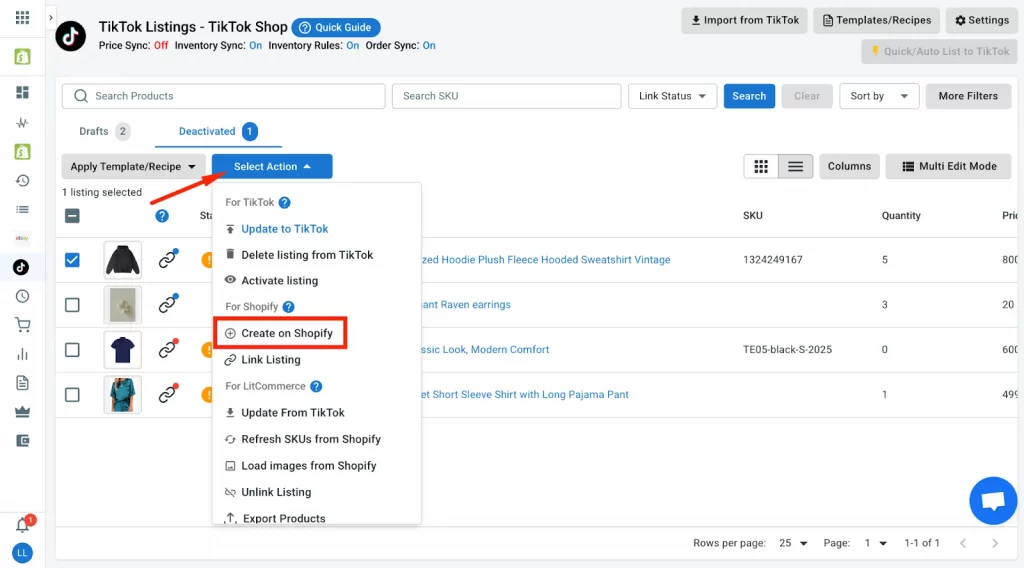The image size is (1024, 568).
Task: Open the document page icon in sidebar
Action: click(22, 383)
